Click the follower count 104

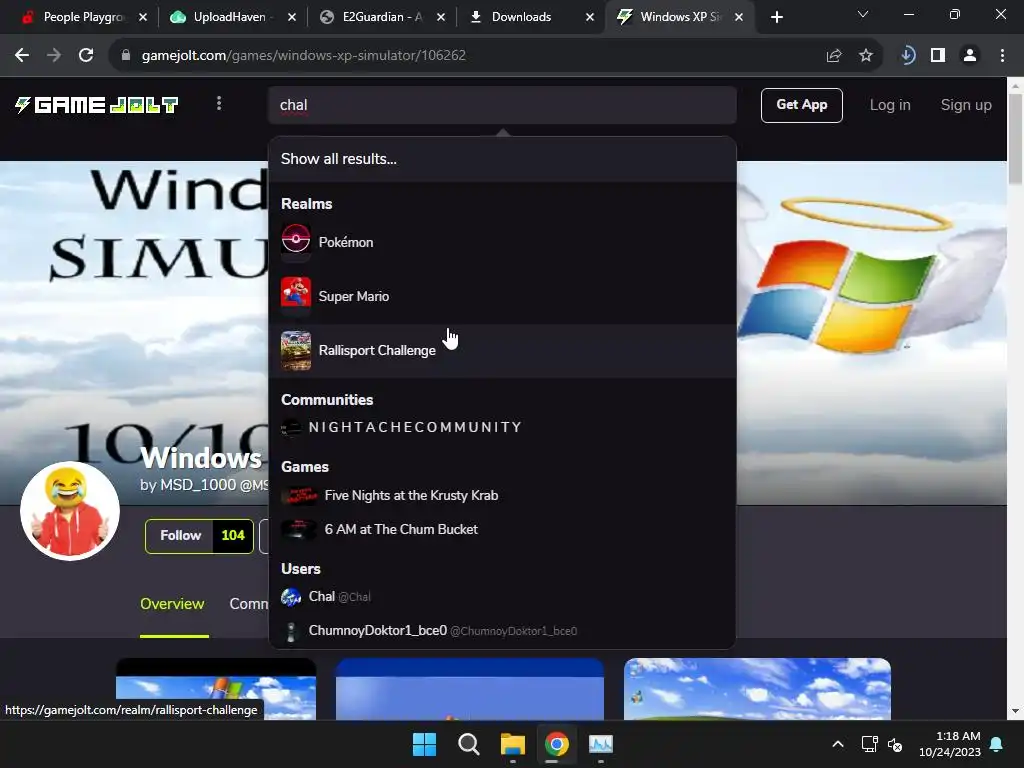point(232,536)
